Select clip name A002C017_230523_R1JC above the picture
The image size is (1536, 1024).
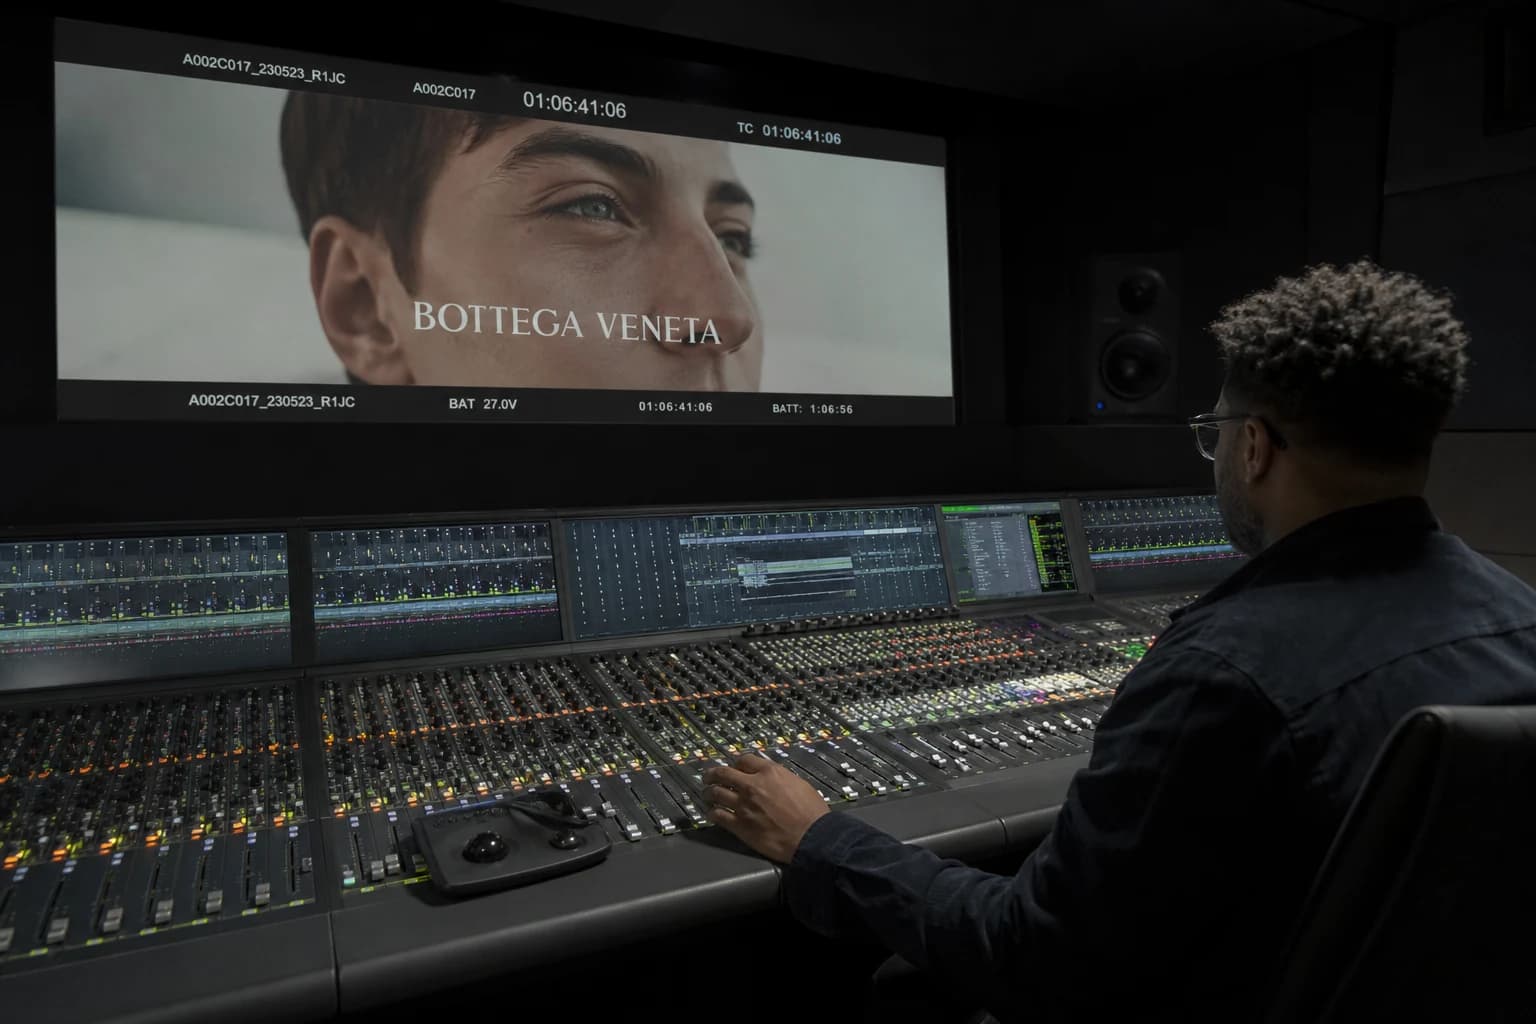(264, 68)
